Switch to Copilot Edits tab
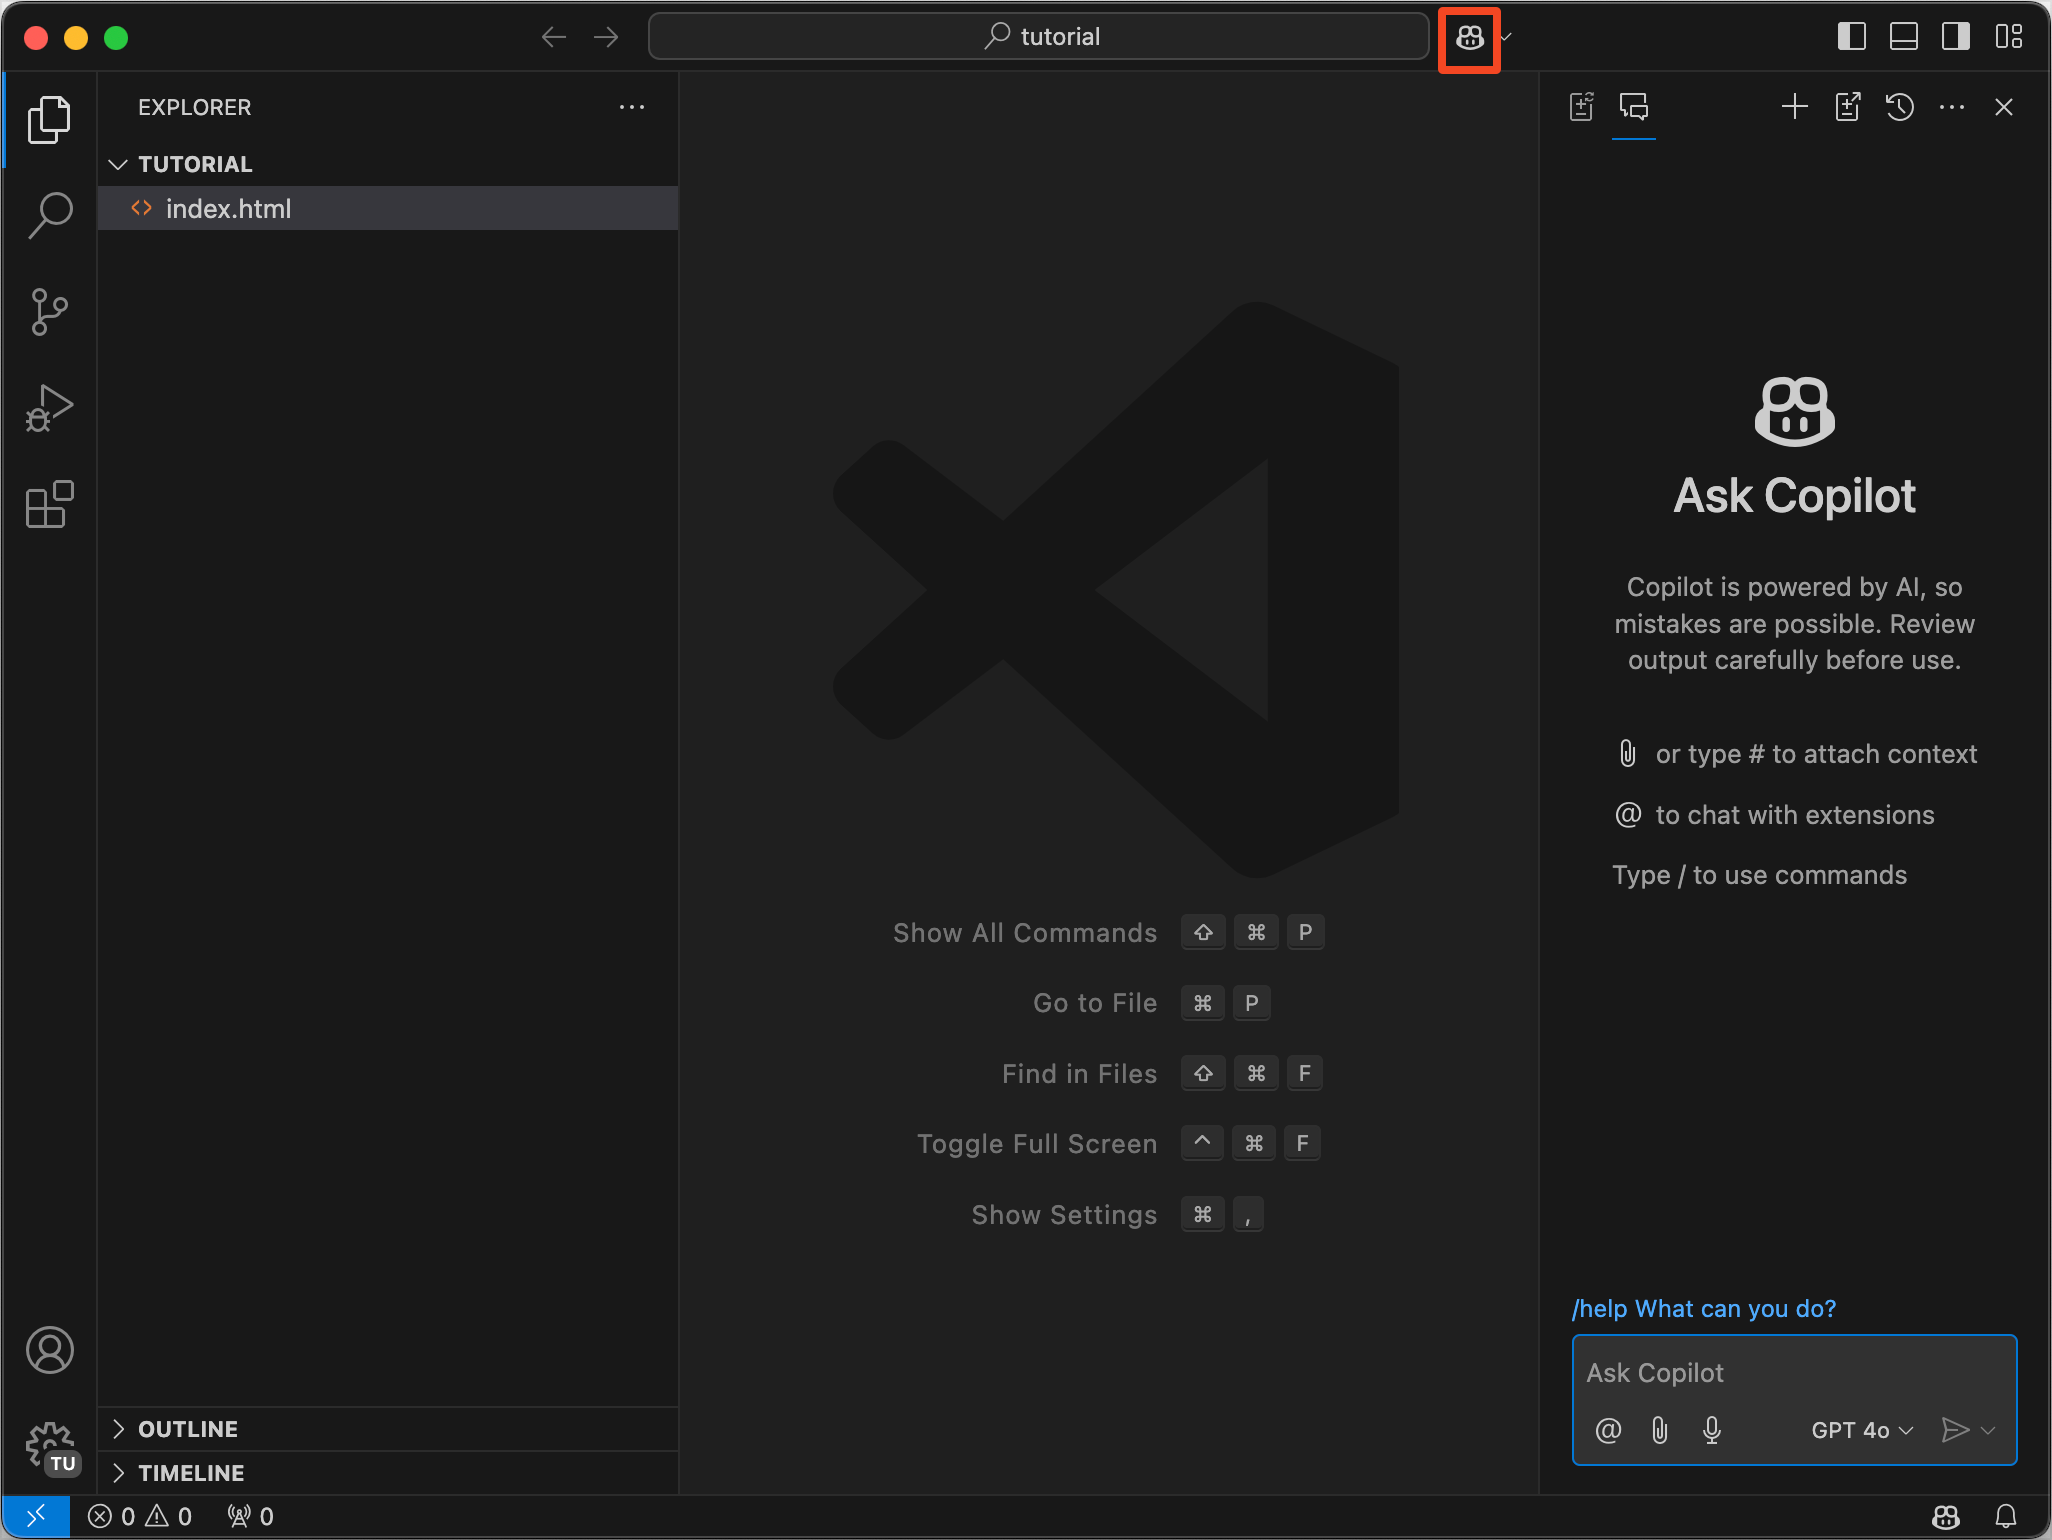The image size is (2052, 1540). (x=1581, y=107)
